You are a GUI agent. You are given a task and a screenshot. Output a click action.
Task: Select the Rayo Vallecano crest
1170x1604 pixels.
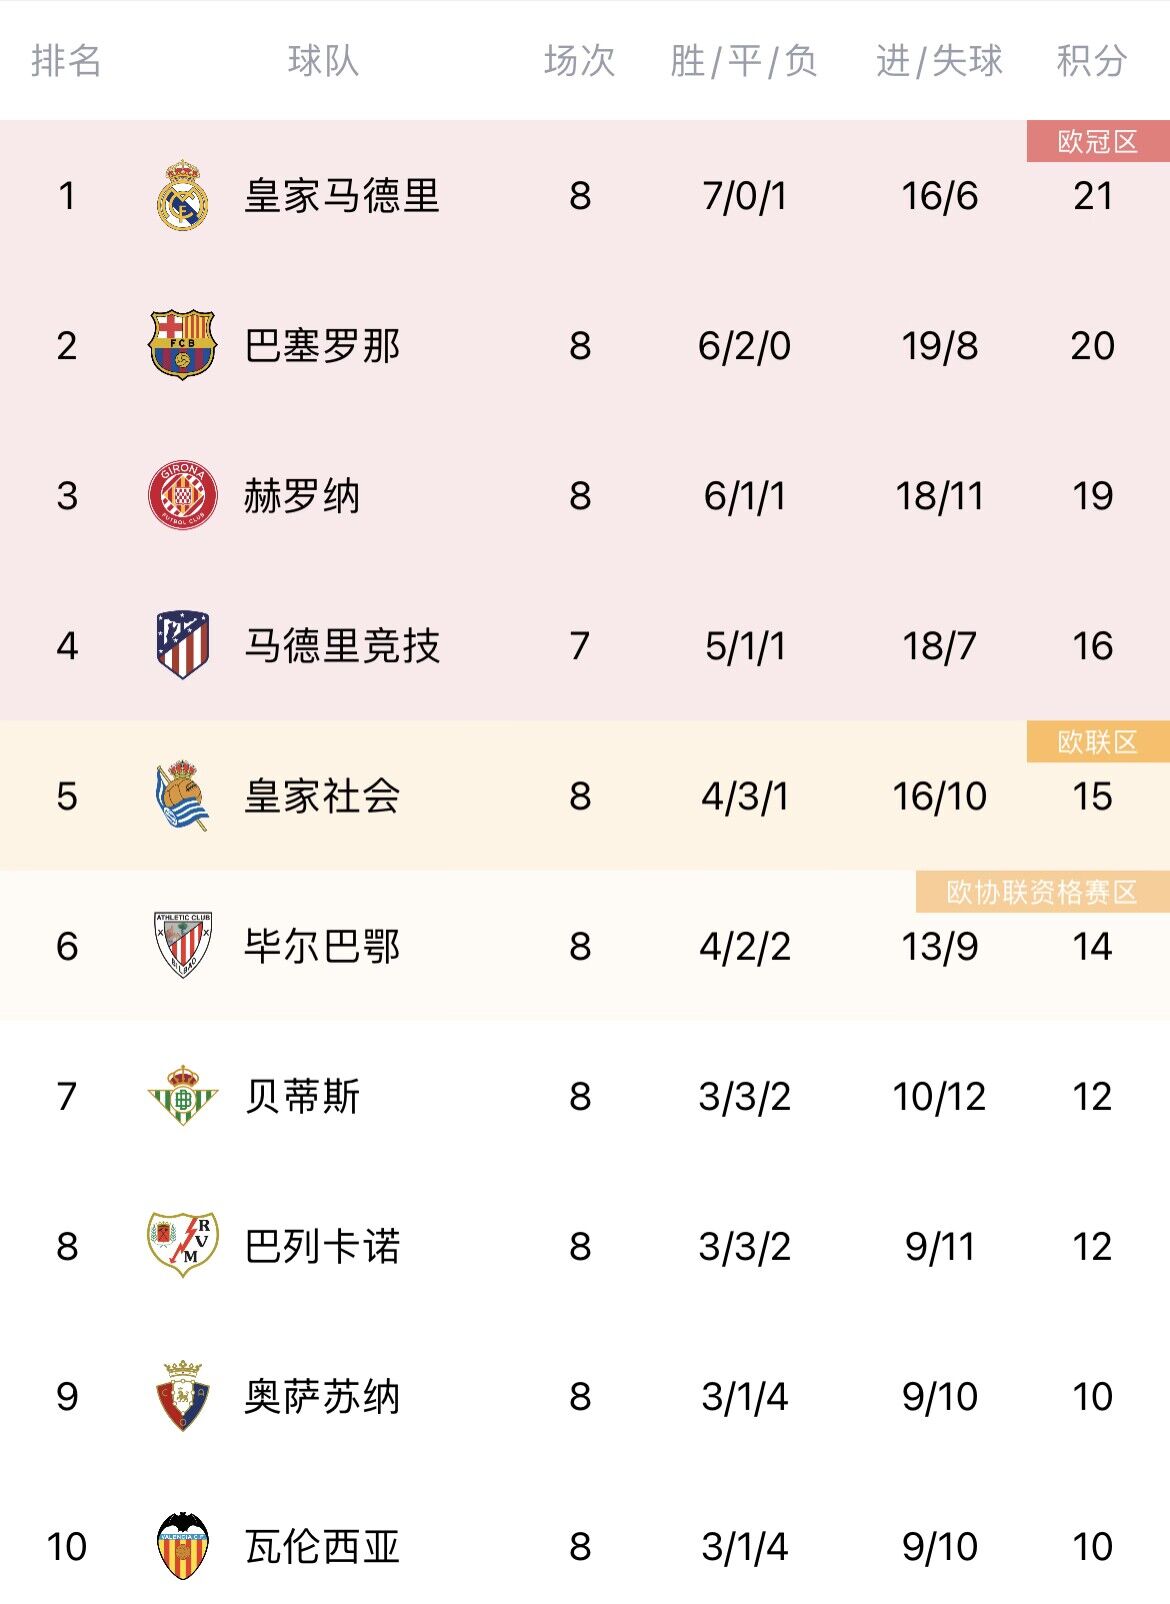click(183, 1245)
